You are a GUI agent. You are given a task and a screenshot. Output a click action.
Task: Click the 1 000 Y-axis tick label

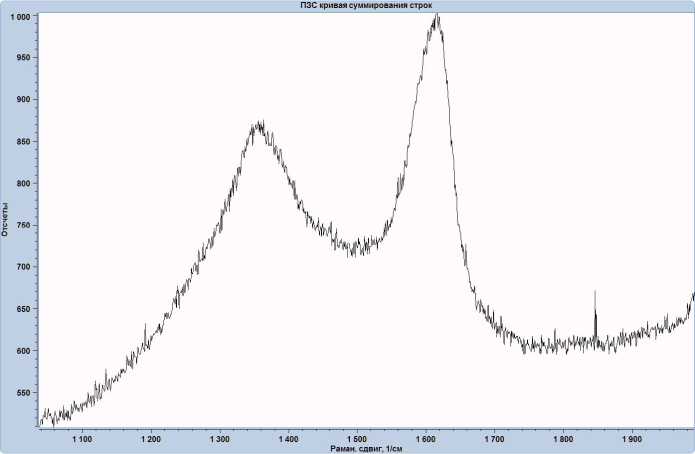(22, 16)
